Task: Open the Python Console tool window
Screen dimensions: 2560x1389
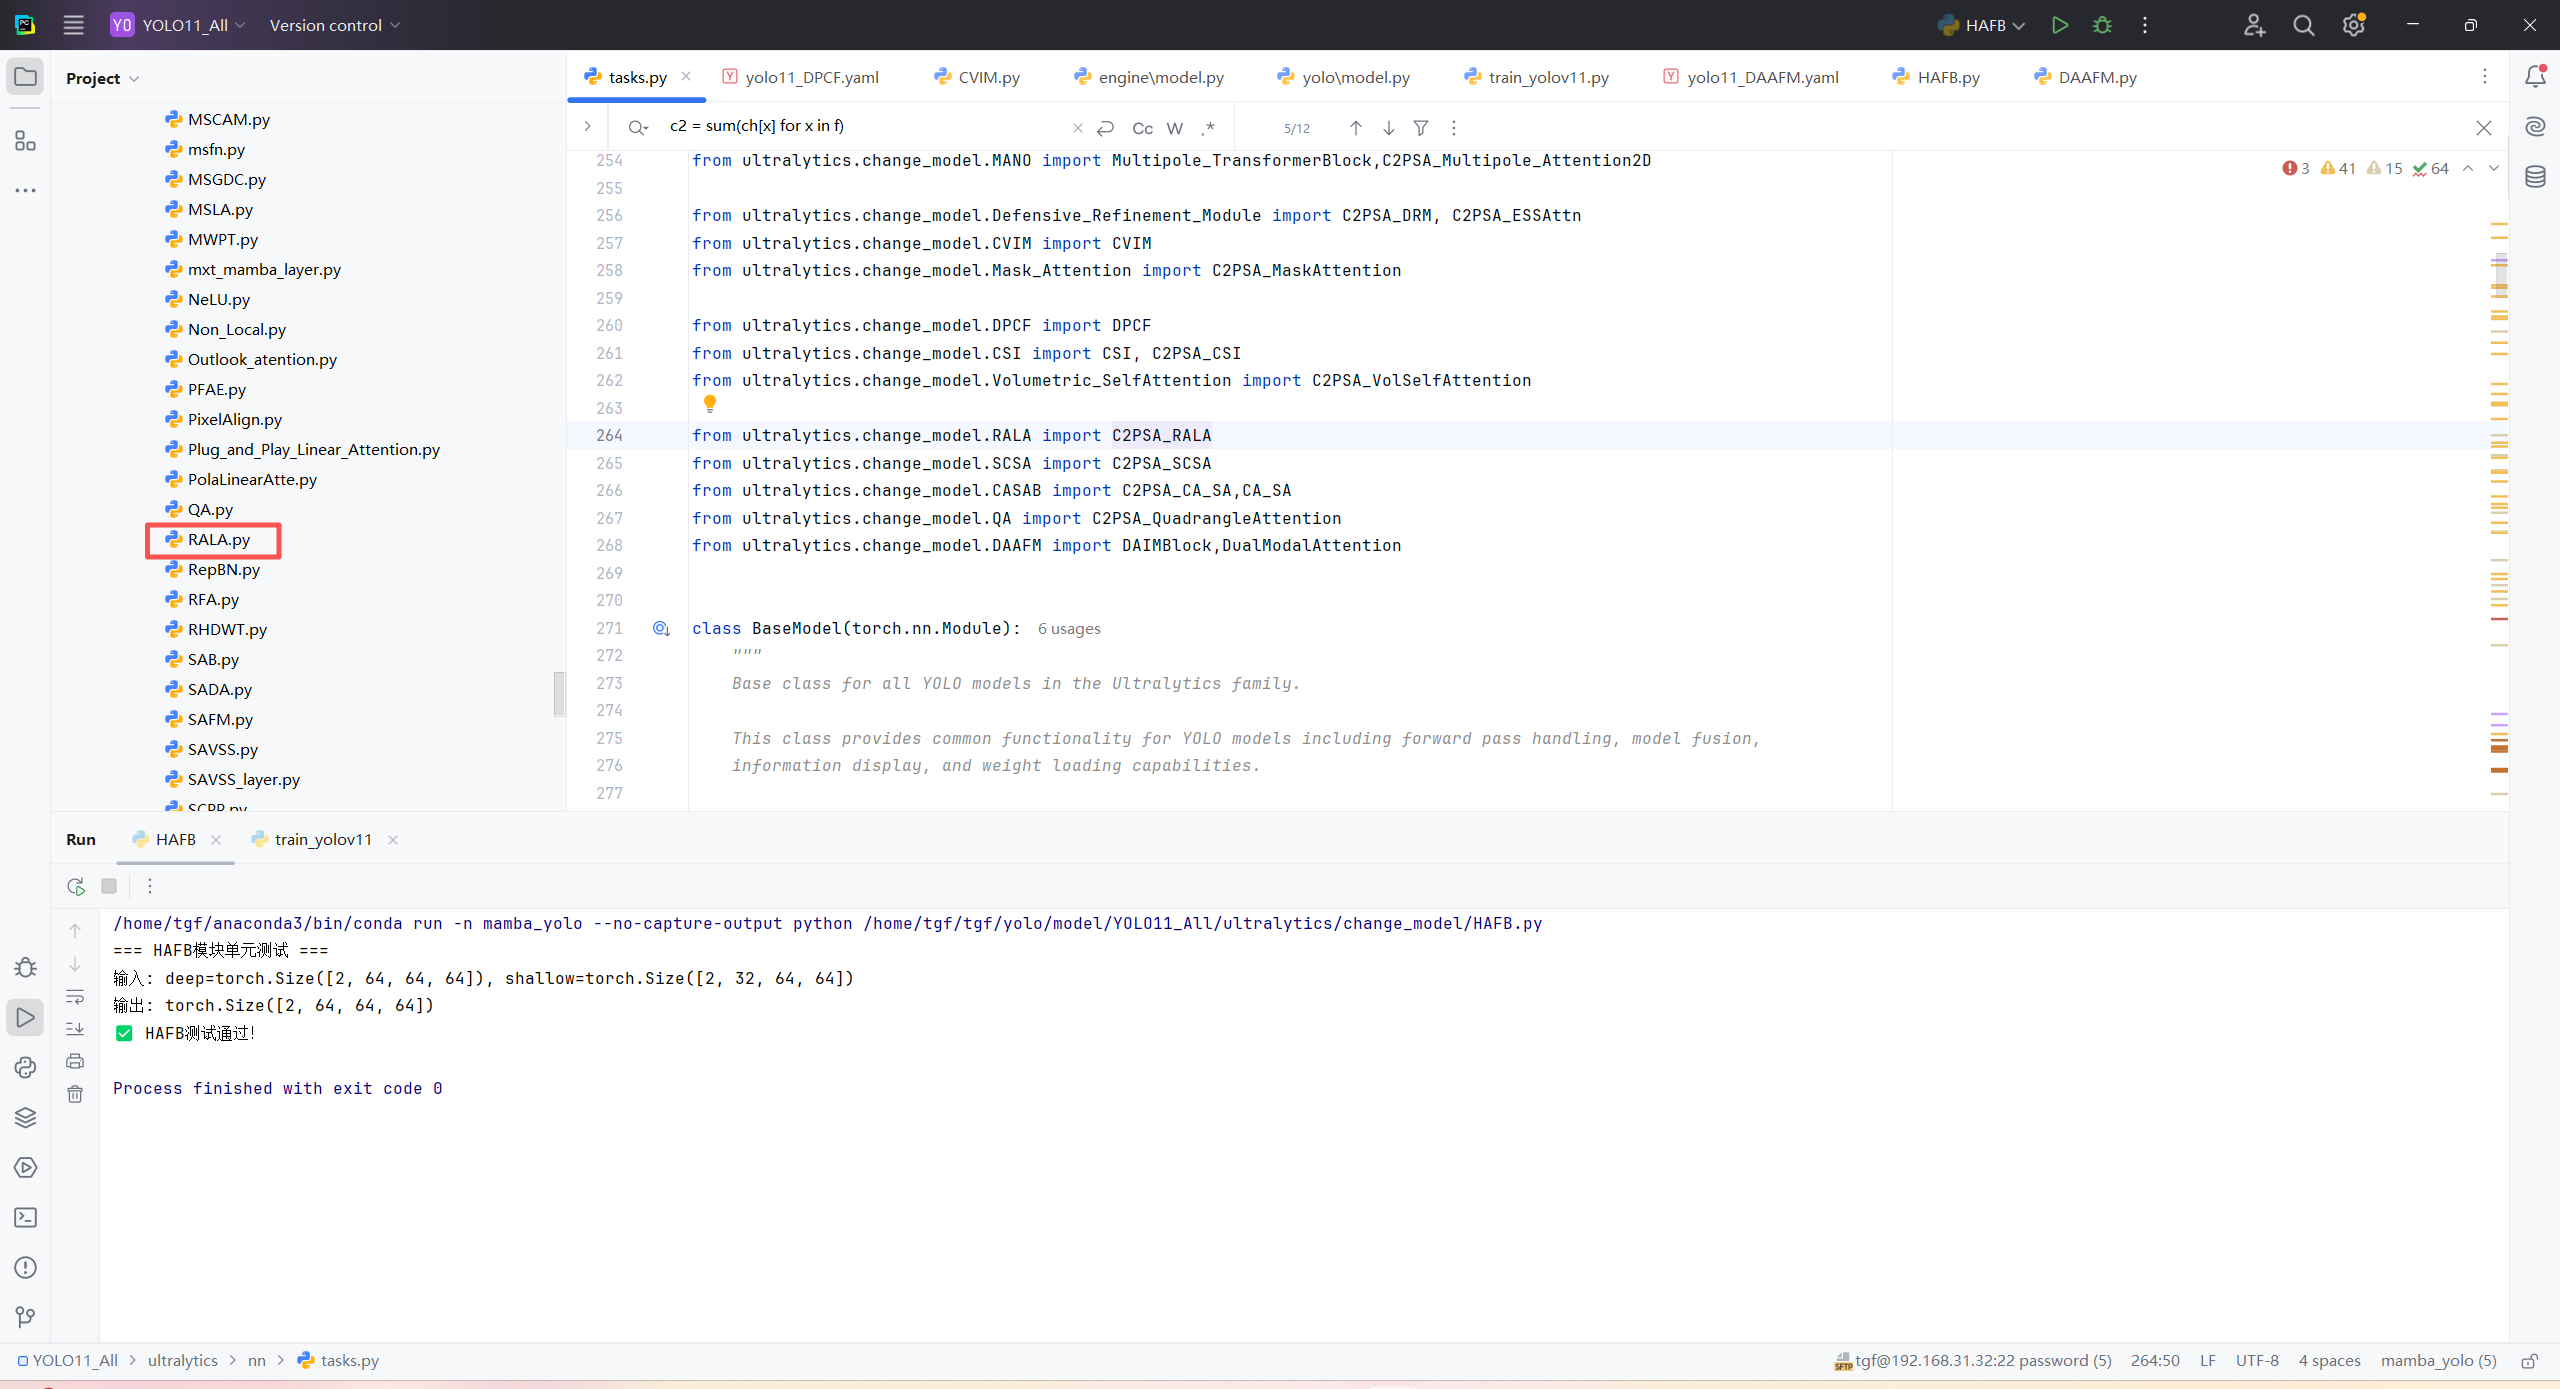Action: [25, 1067]
